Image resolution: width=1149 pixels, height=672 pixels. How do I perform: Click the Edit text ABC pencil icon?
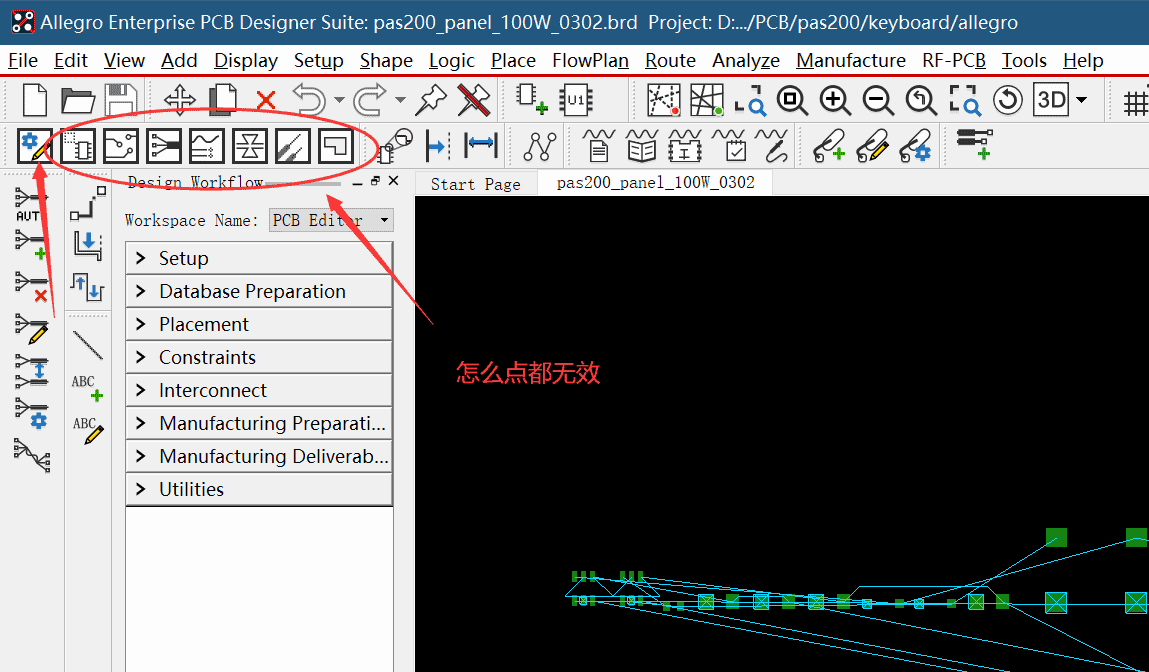coord(87,429)
